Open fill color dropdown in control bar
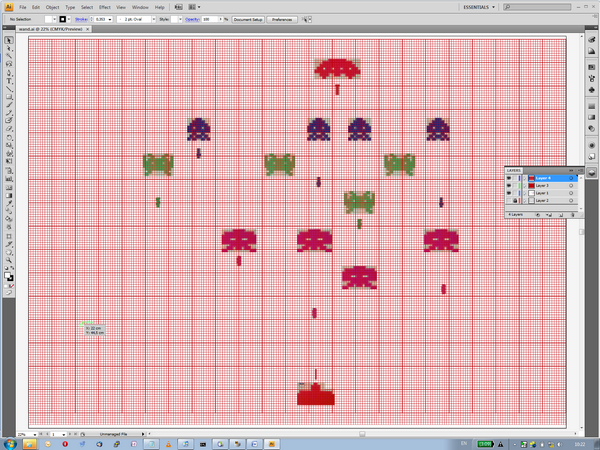This screenshot has height=450, width=600. (x=54, y=19)
